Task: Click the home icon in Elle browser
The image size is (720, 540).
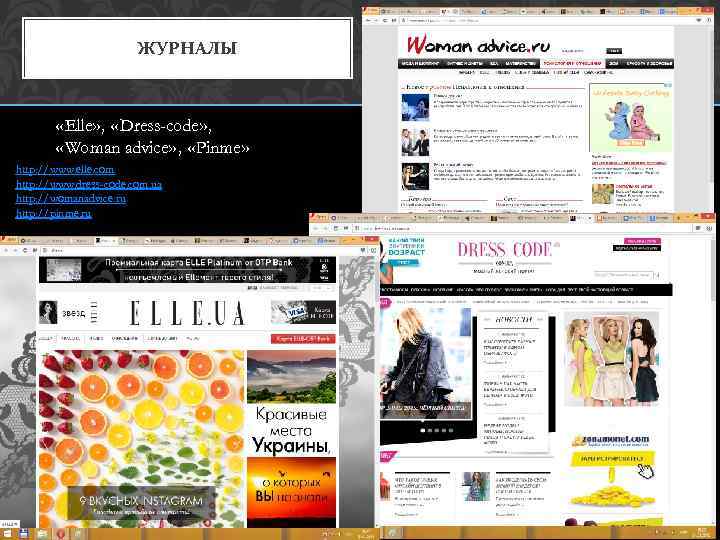Action: pyautogui.click(x=34, y=250)
